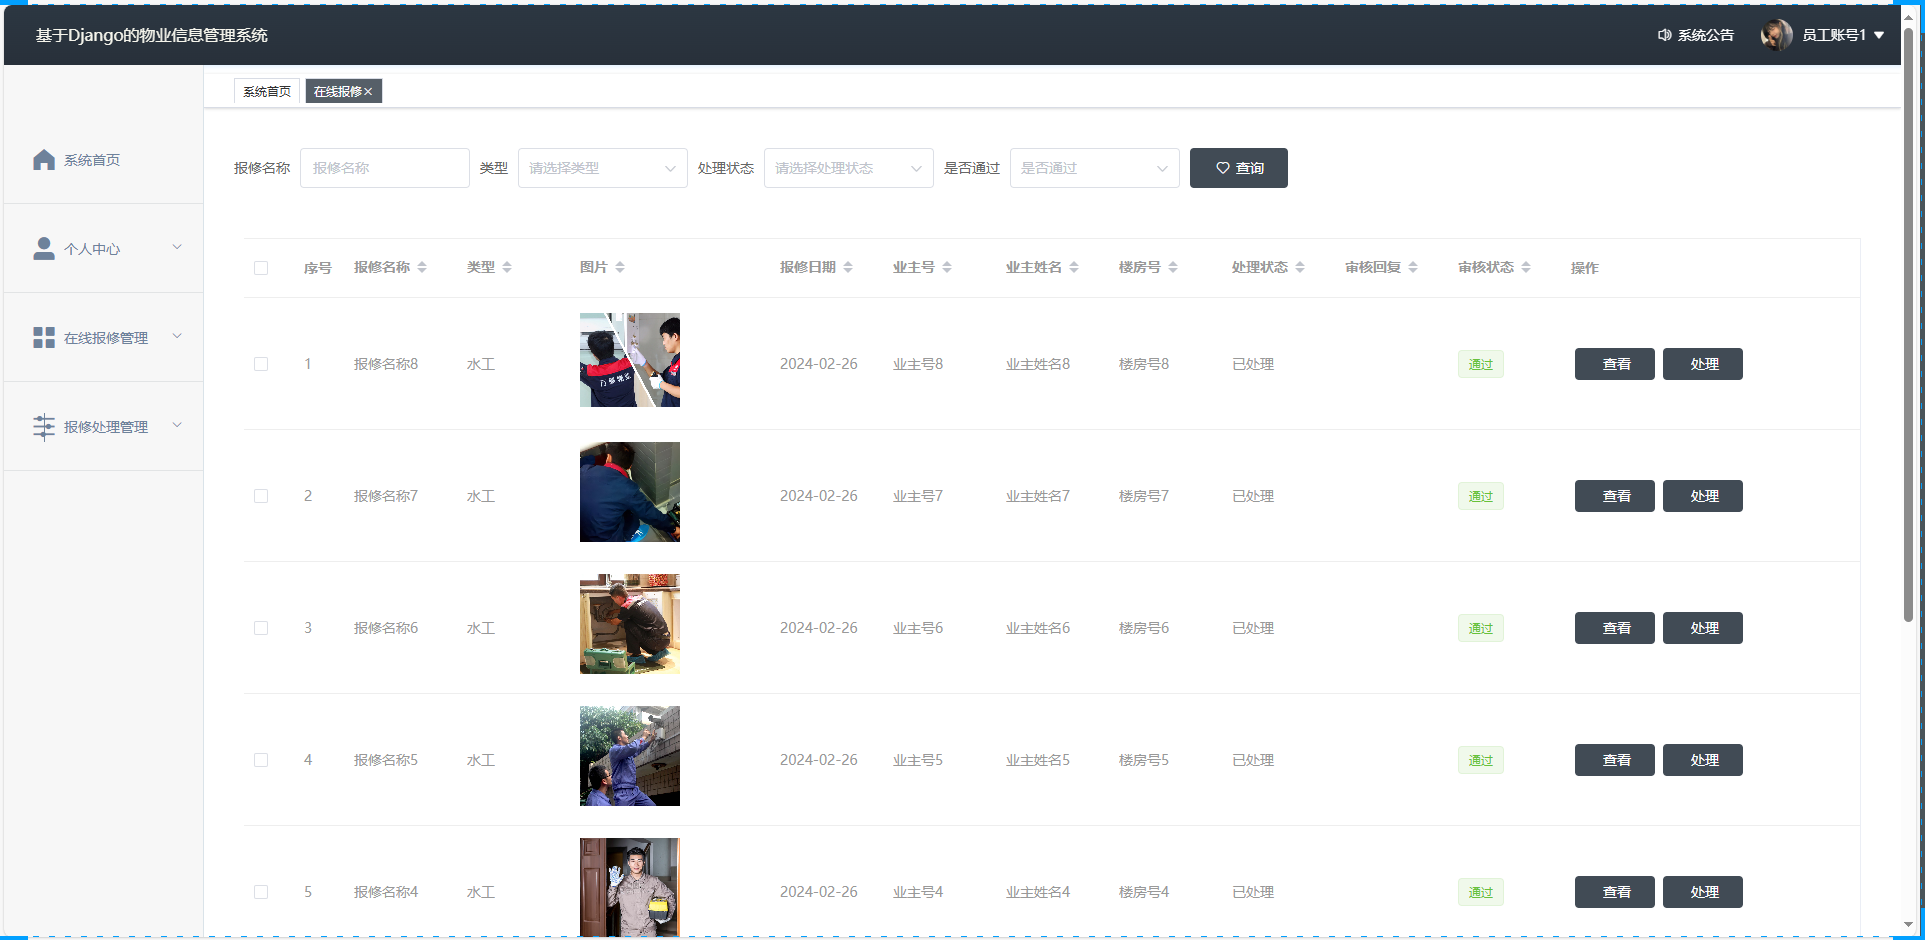
Task: Open 个人中心 in the sidebar
Action: (x=104, y=249)
